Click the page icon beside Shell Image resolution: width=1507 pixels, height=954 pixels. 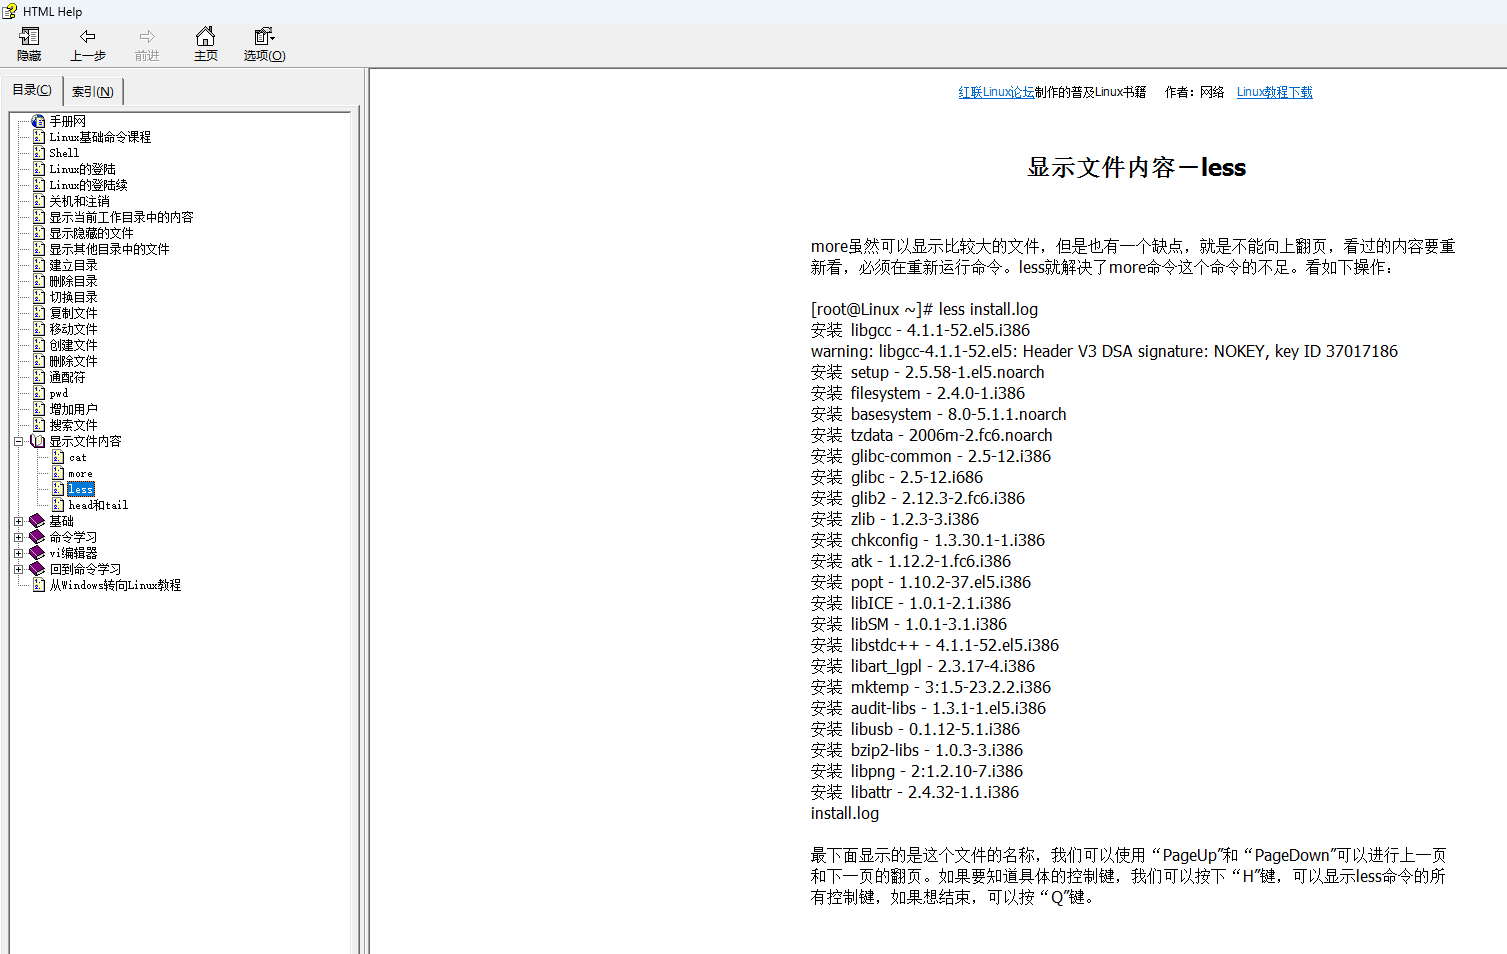click(x=39, y=153)
